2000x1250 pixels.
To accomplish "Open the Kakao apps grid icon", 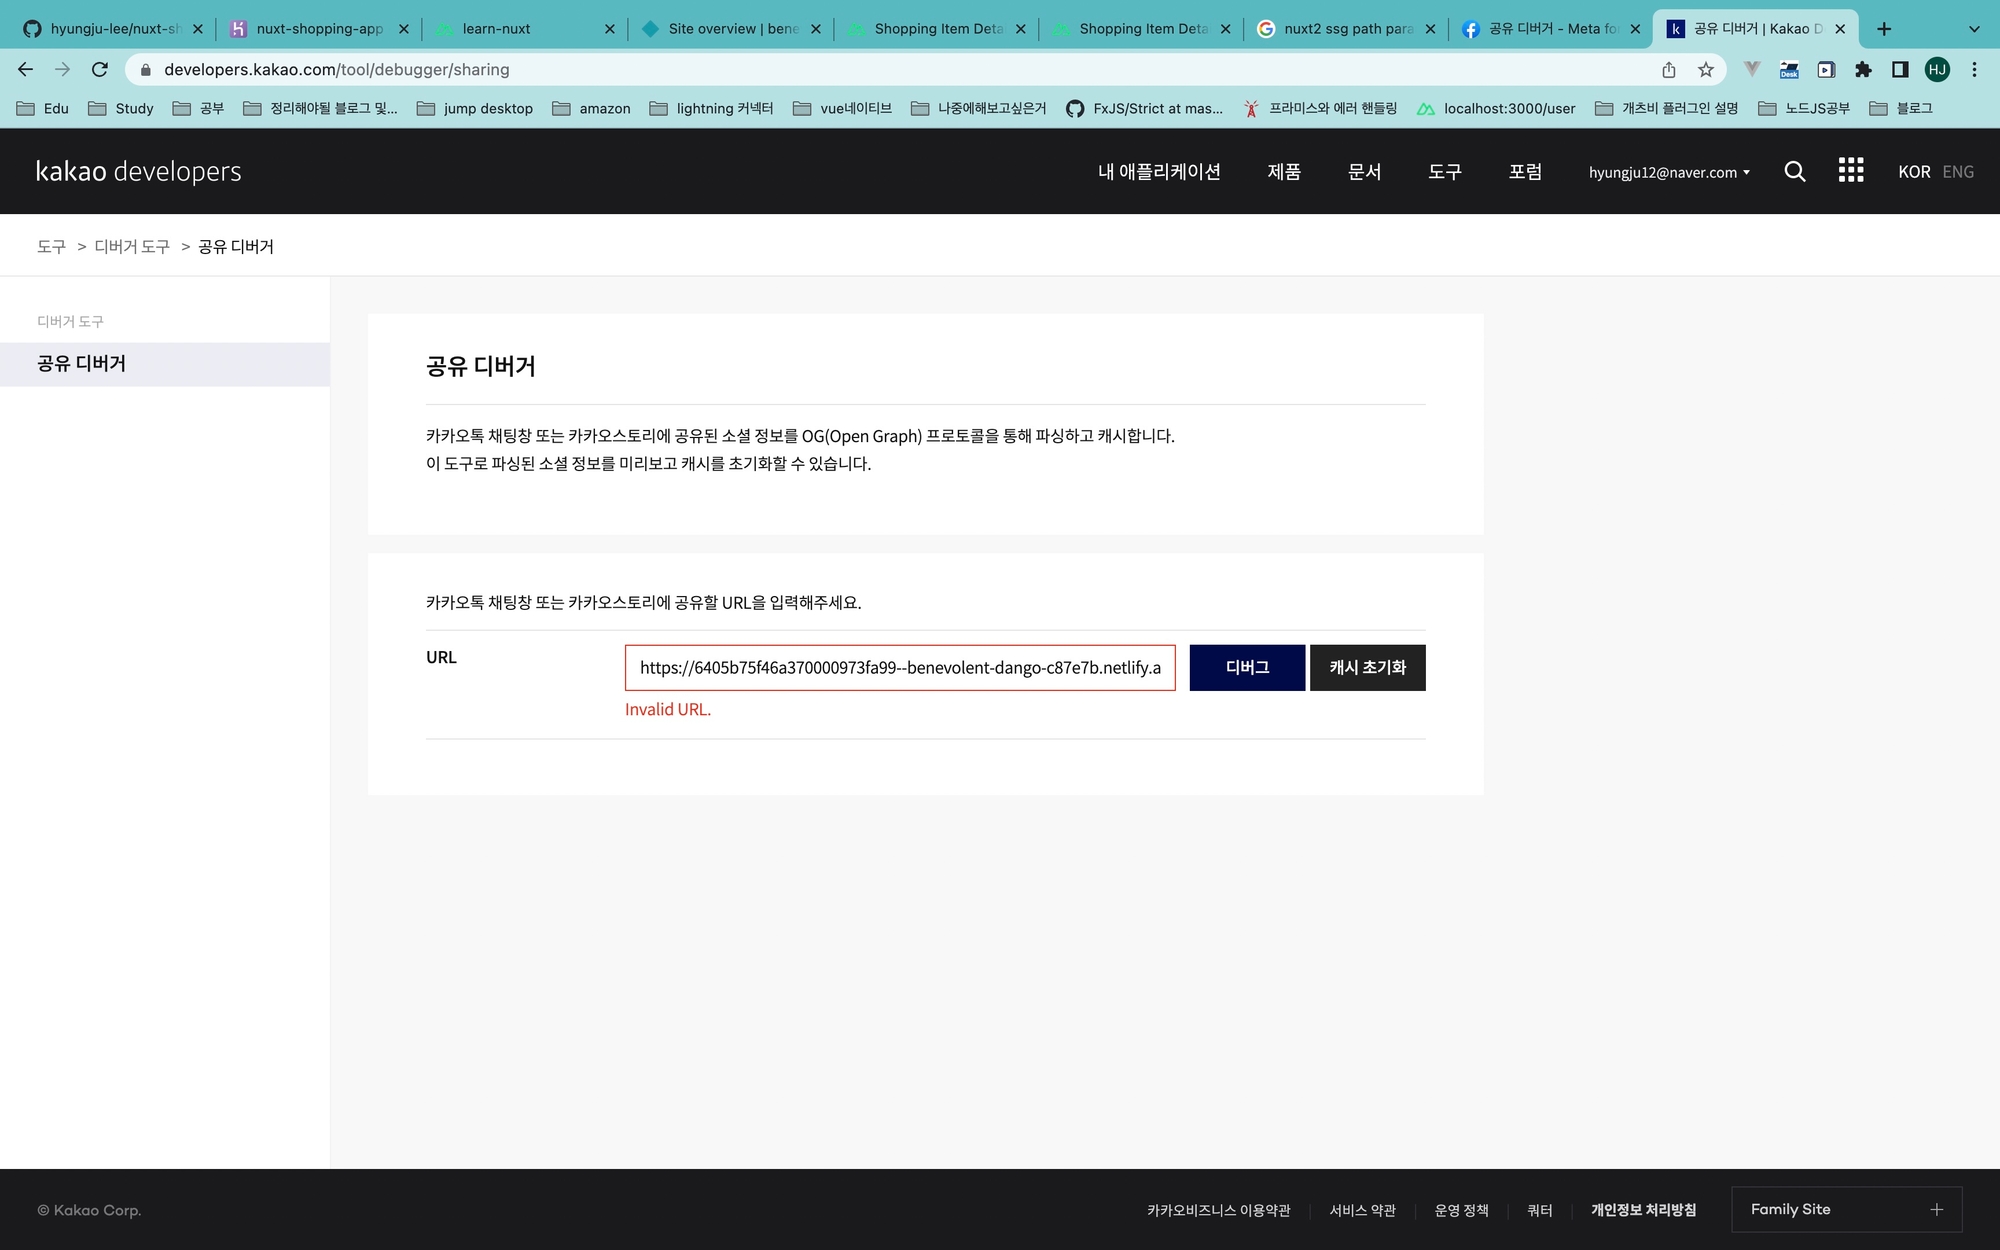I will coord(1851,170).
